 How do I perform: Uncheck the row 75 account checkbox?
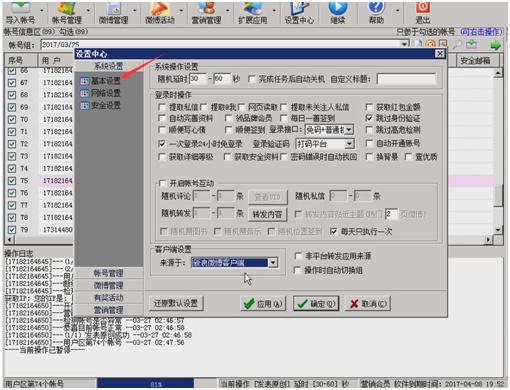pyautogui.click(x=12, y=181)
